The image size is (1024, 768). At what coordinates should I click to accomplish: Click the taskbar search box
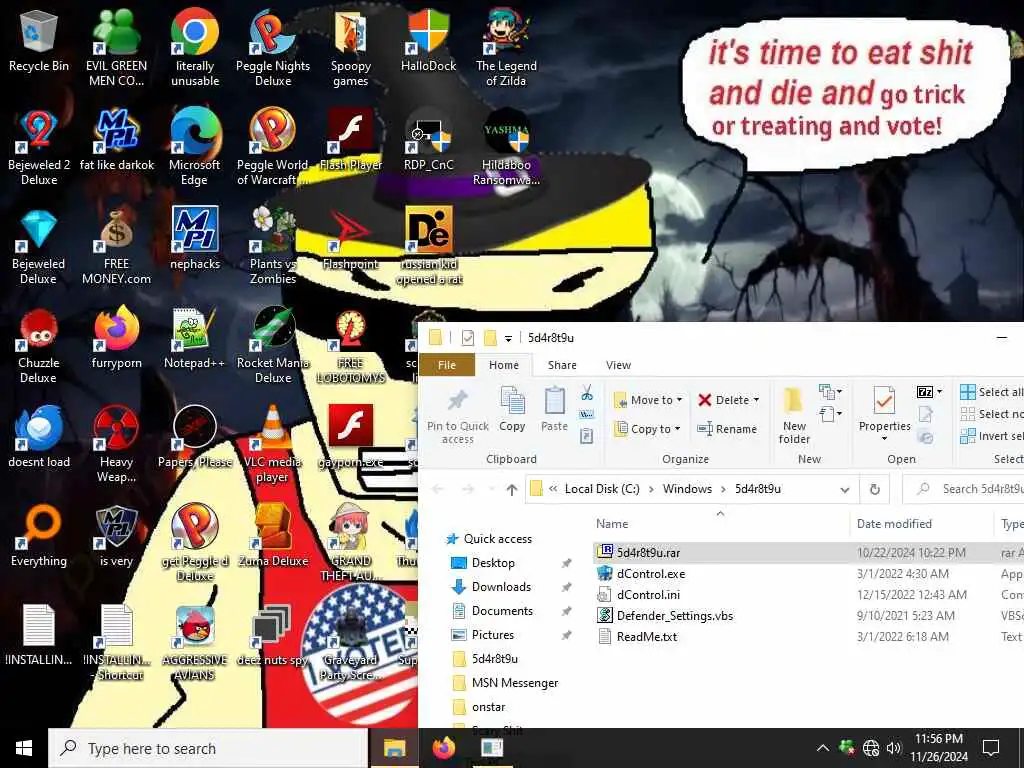click(208, 748)
